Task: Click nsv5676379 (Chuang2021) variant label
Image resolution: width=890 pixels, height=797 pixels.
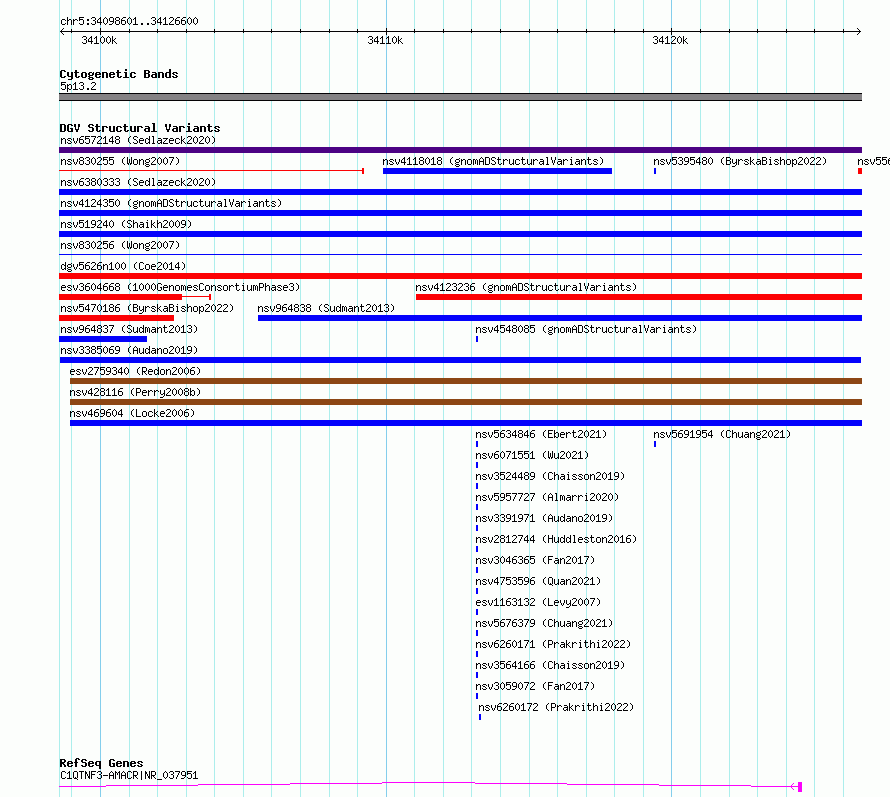Action: tap(544, 623)
